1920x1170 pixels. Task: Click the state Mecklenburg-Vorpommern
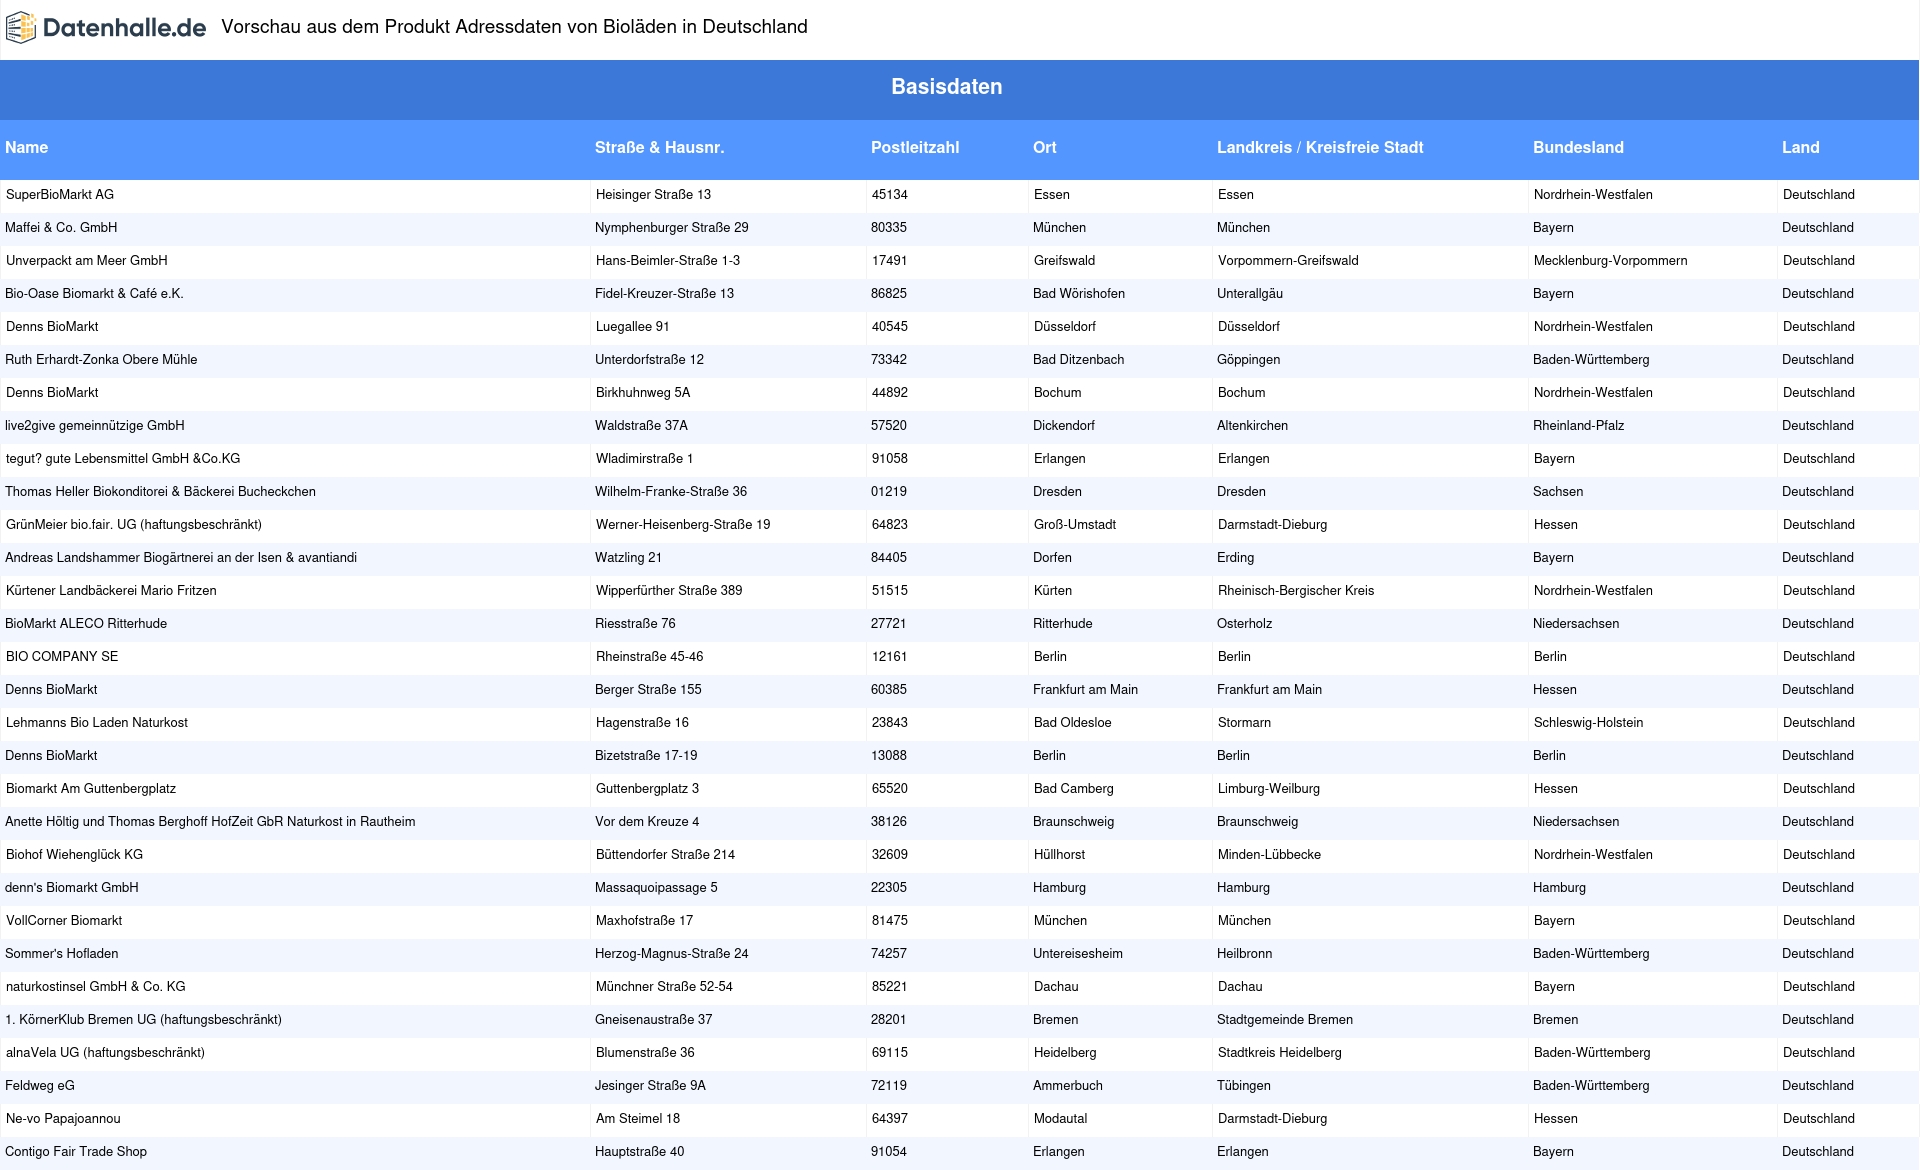[1611, 261]
